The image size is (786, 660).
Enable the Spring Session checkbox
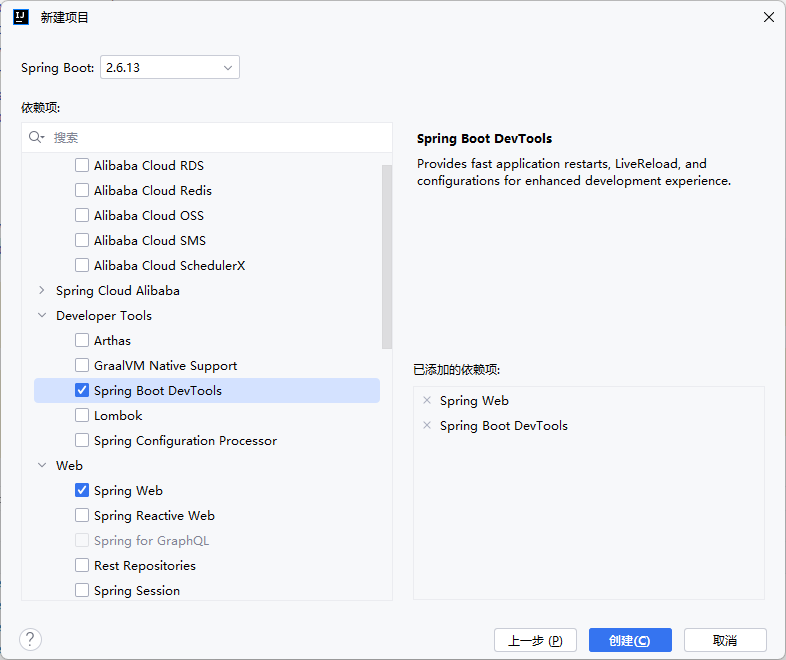(82, 590)
